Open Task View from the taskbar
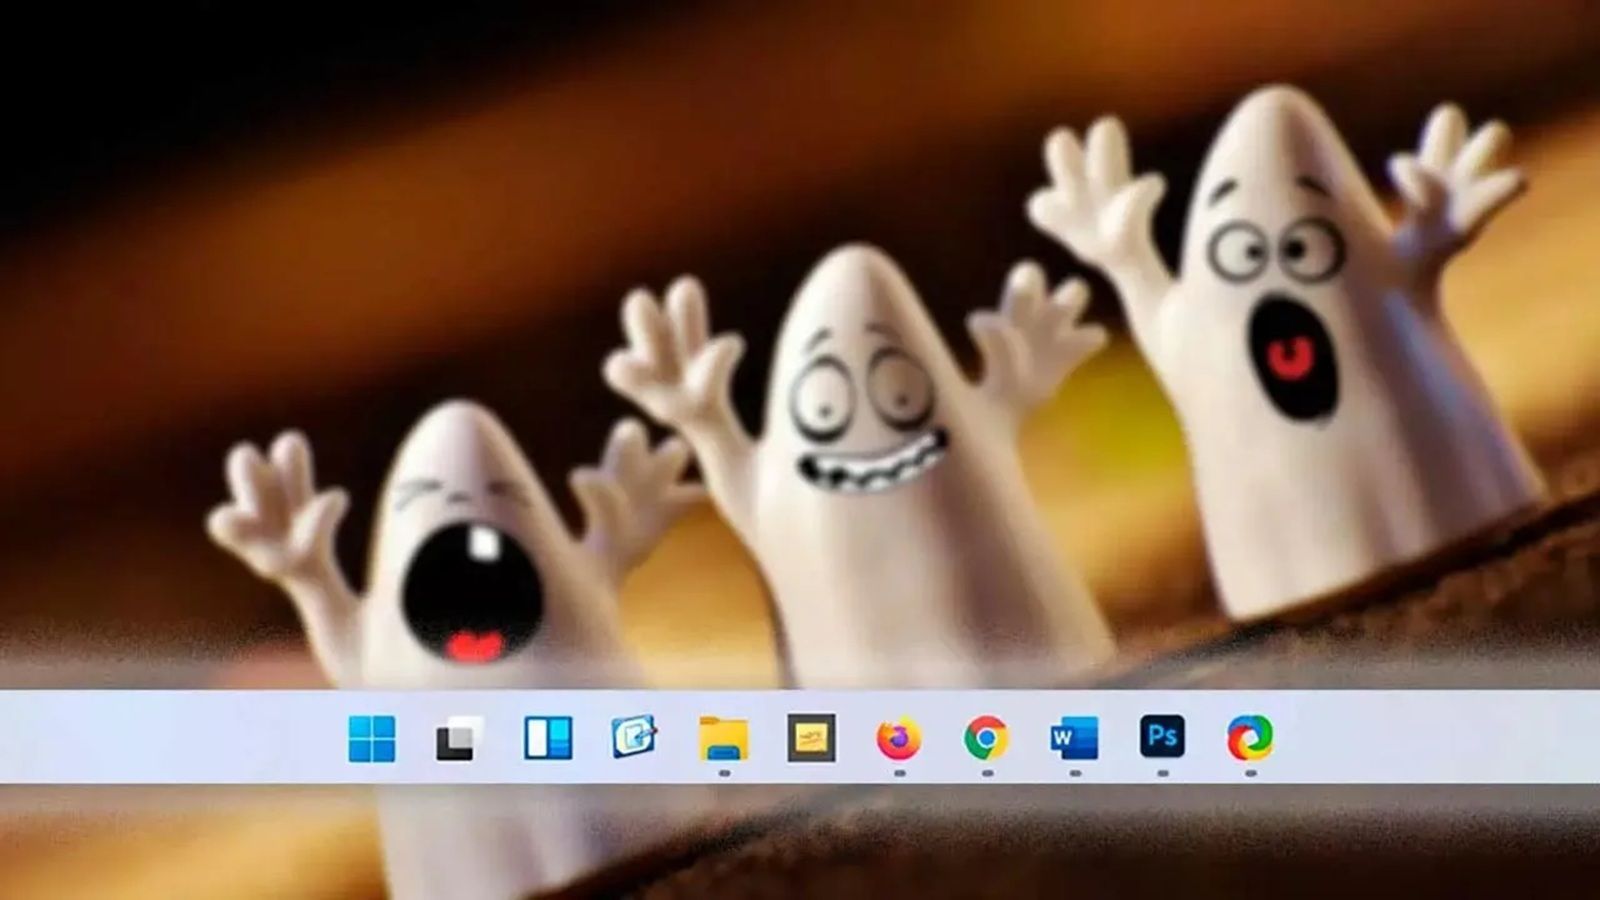Screen dimensions: 1600x900 459,739
